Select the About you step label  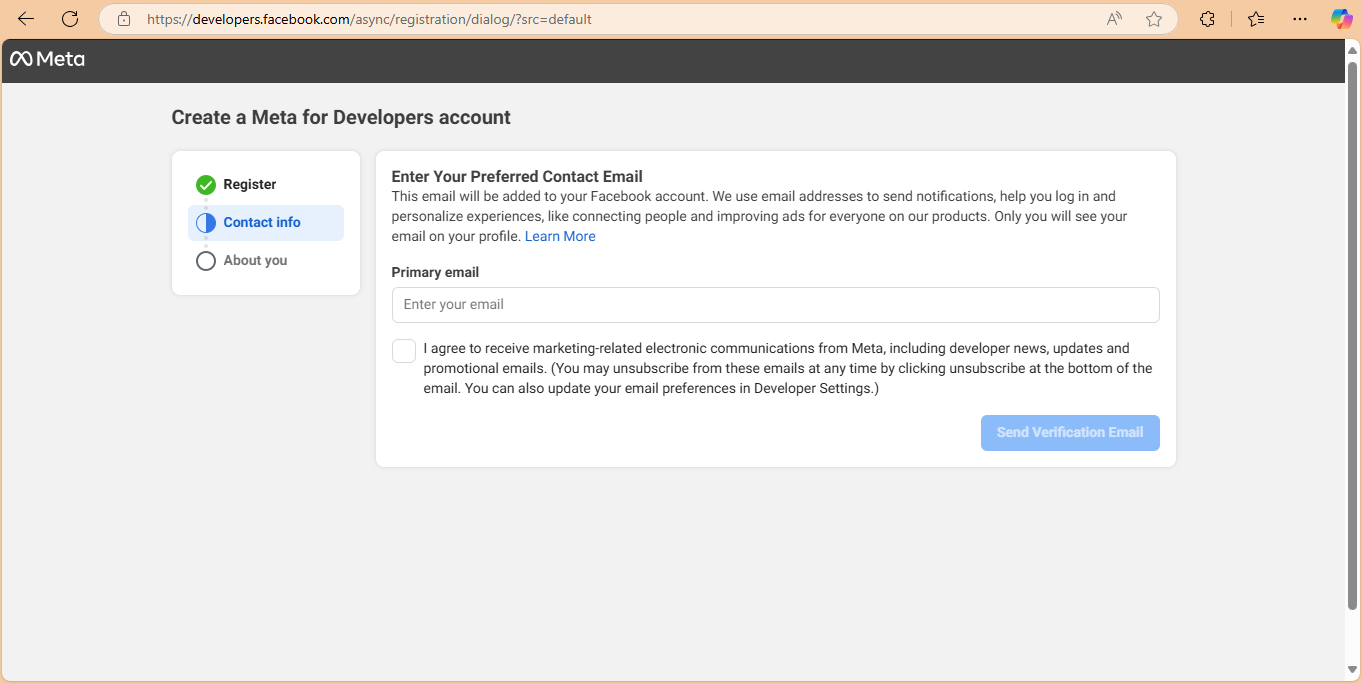254,260
